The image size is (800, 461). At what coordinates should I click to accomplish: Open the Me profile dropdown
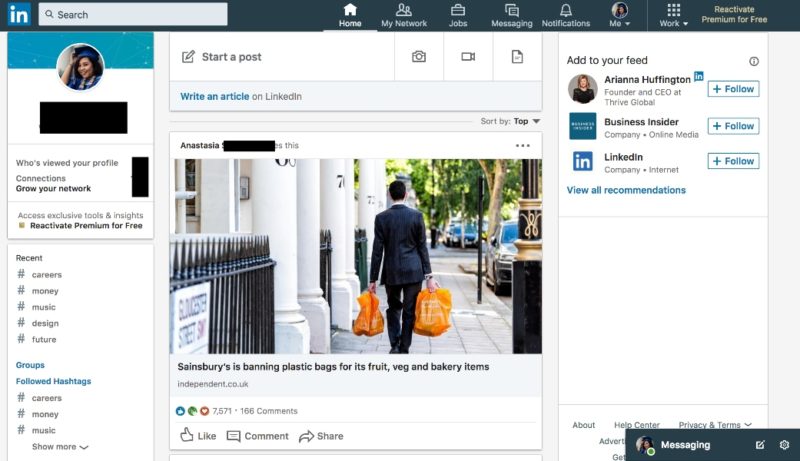point(619,15)
